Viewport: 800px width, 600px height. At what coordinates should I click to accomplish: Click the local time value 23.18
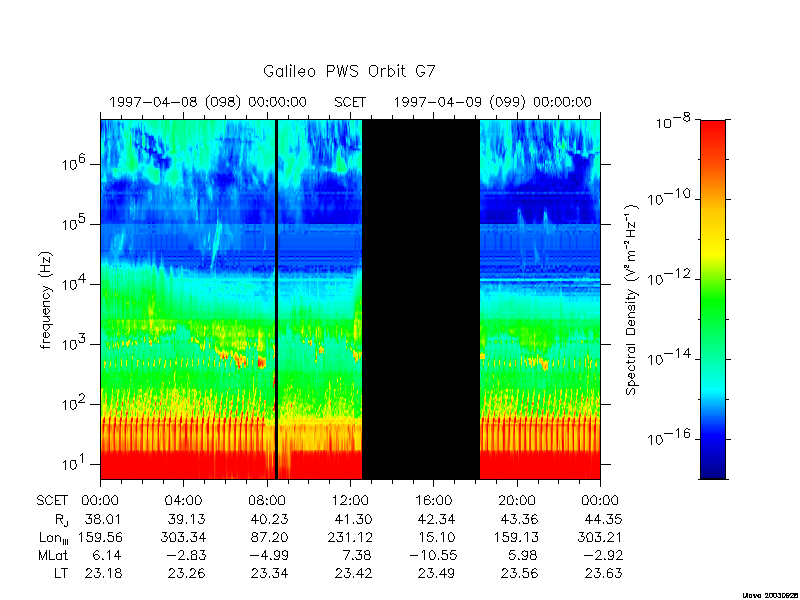coord(104,573)
